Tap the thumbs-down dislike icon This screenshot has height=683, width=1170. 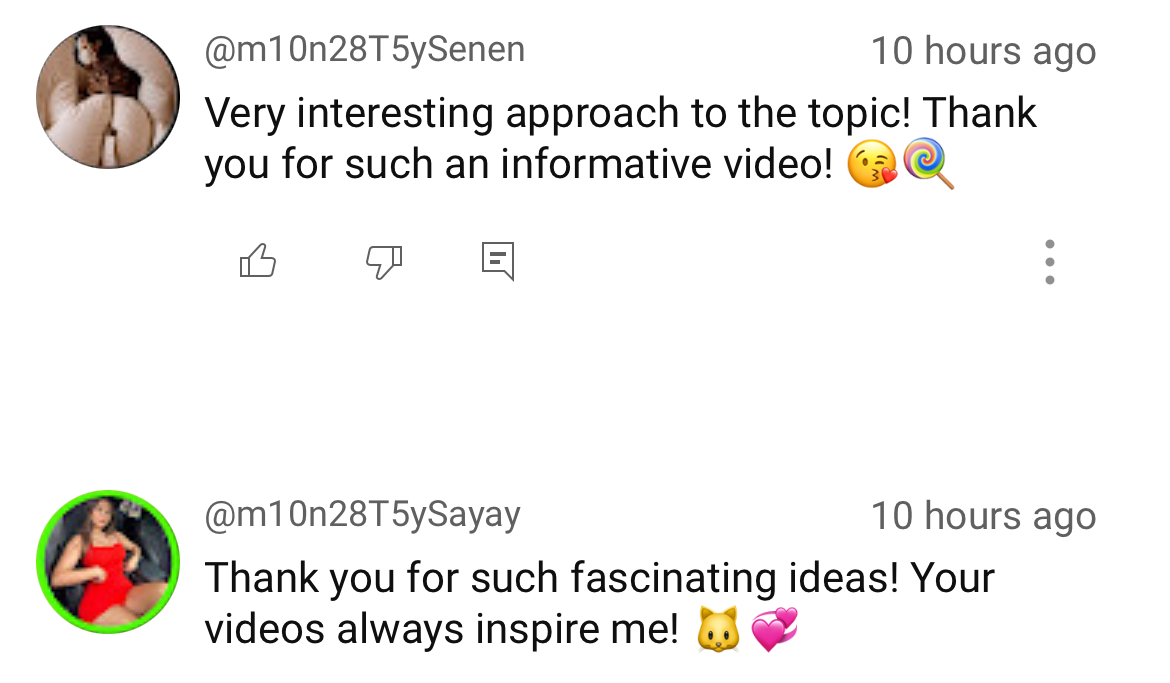click(384, 262)
